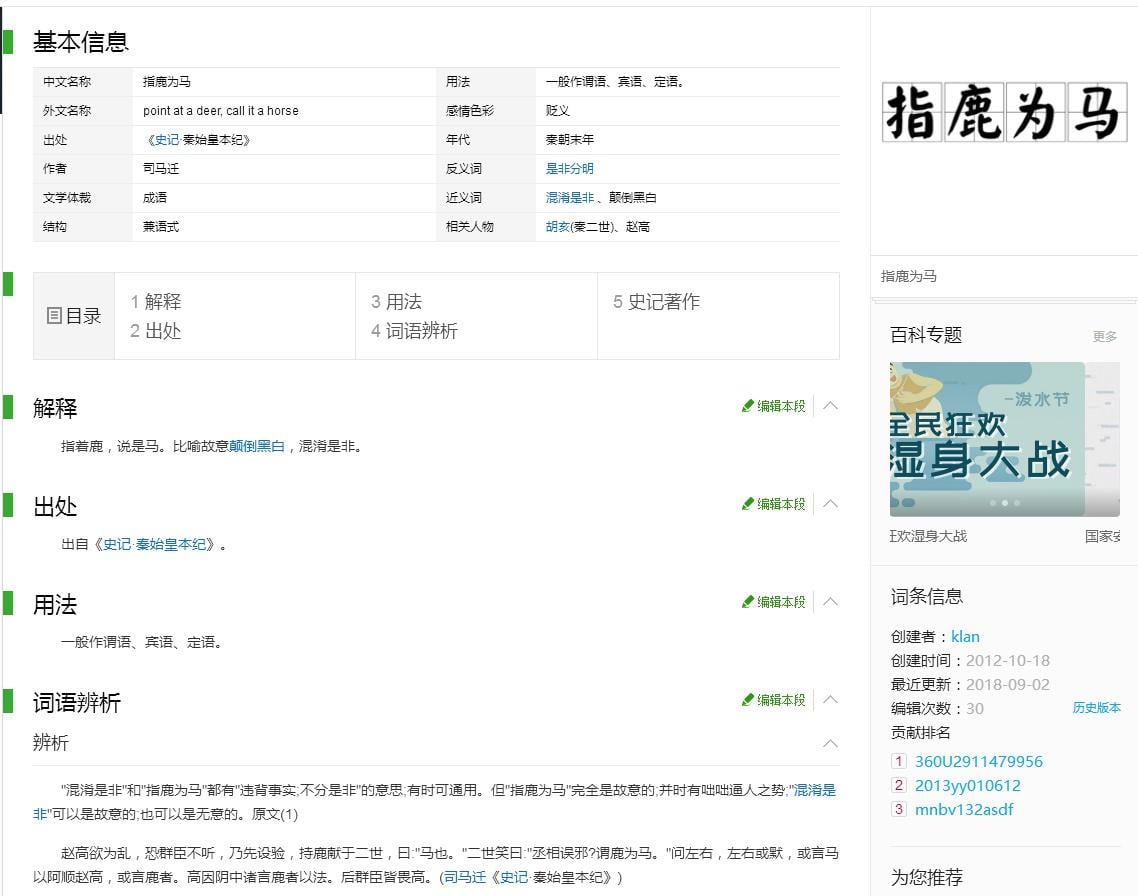Click the pencil icon beside 解释 编辑本段
This screenshot has width=1138, height=896.
[x=748, y=406]
